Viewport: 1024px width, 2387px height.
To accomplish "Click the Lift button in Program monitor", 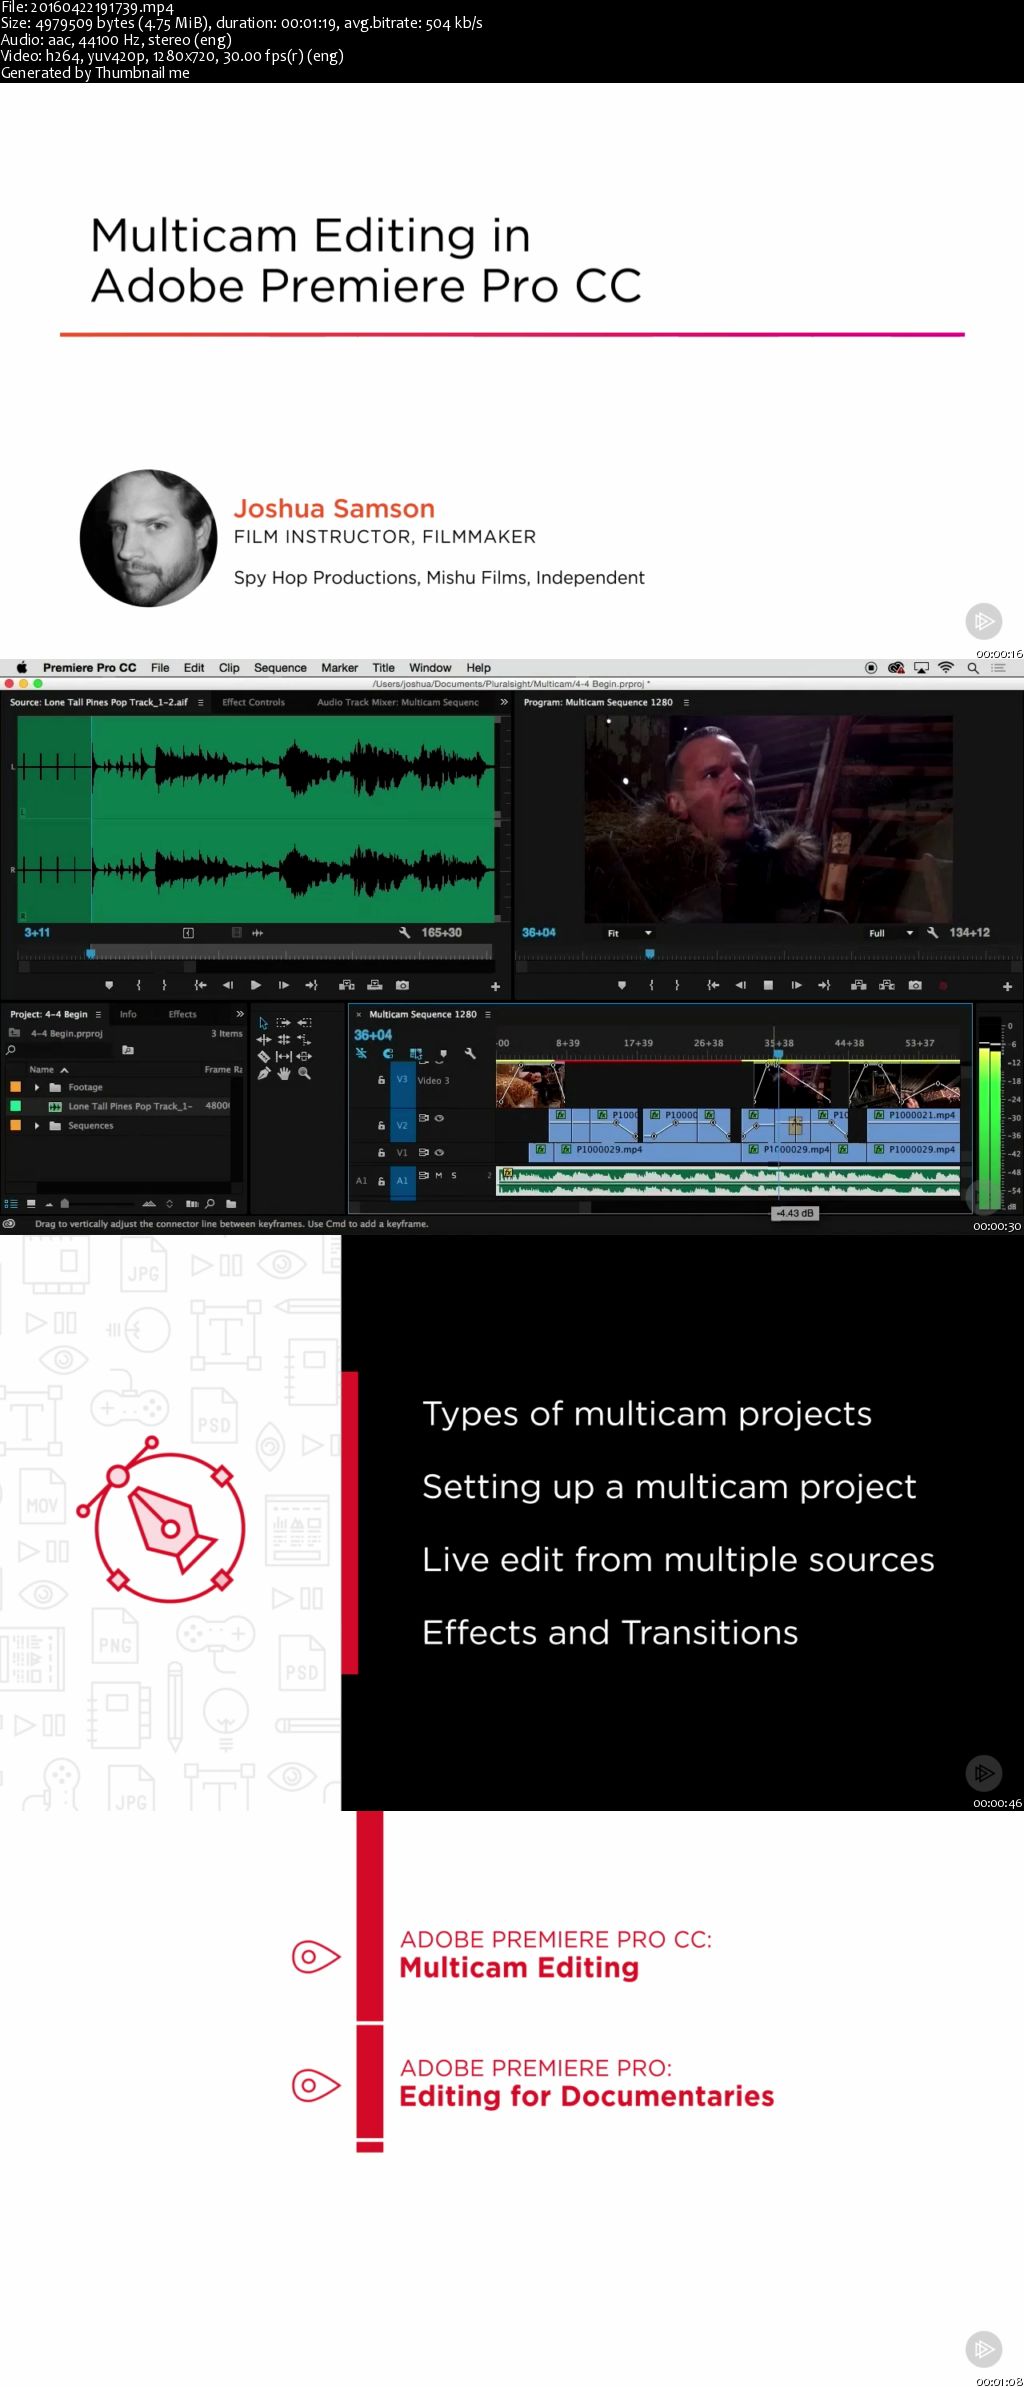I will click(858, 985).
